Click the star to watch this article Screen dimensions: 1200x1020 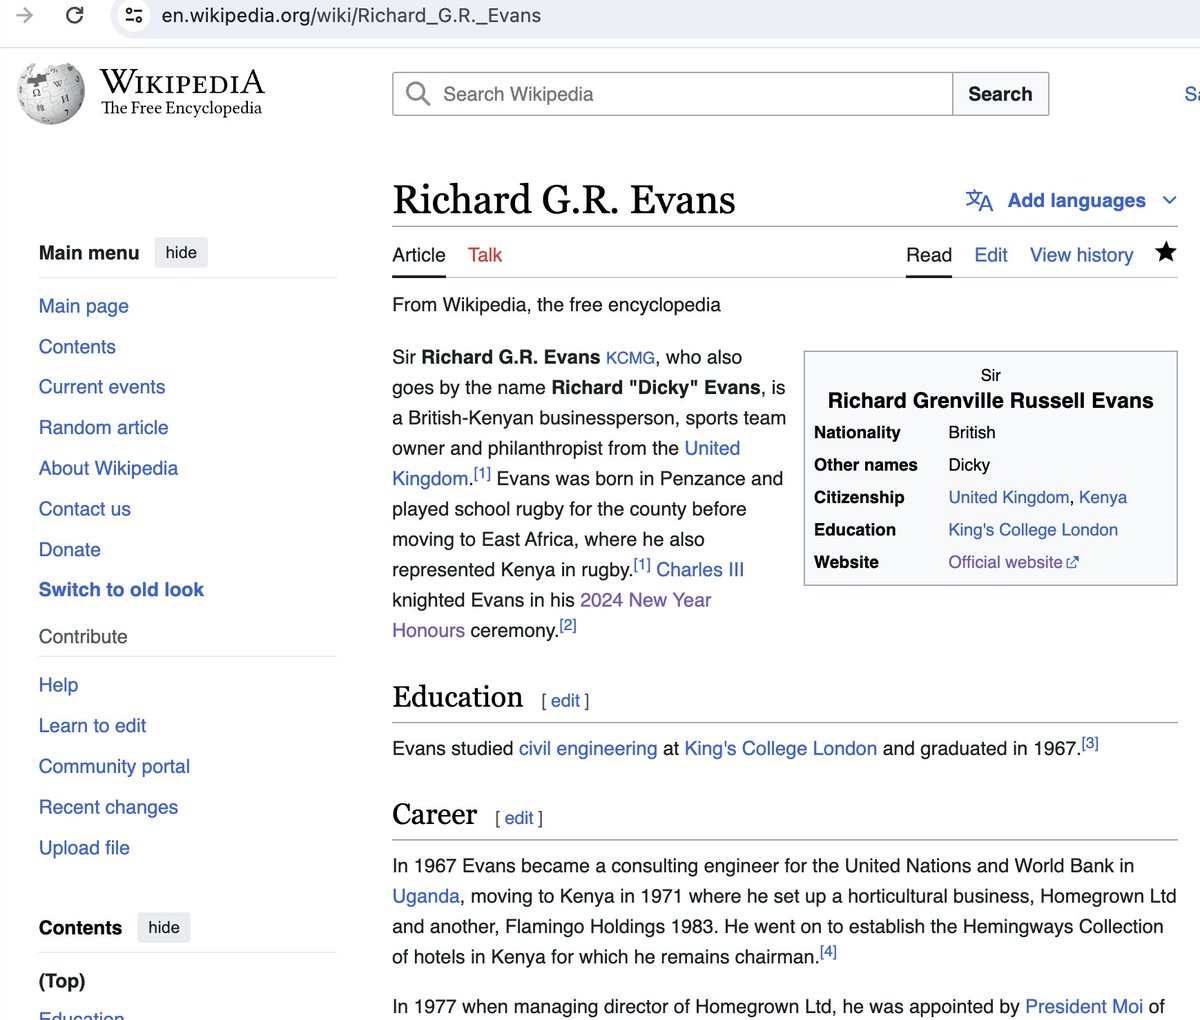pyautogui.click(x=1166, y=253)
